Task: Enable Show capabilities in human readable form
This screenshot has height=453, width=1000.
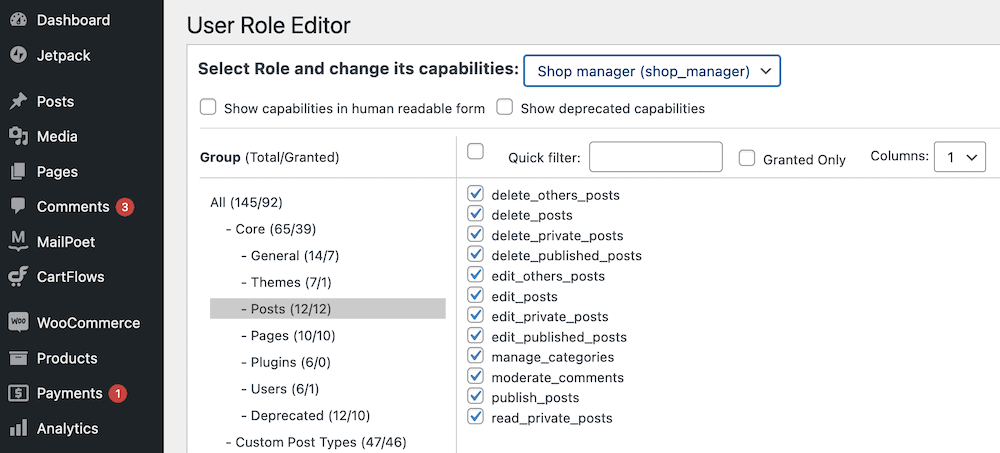Action: pos(208,107)
